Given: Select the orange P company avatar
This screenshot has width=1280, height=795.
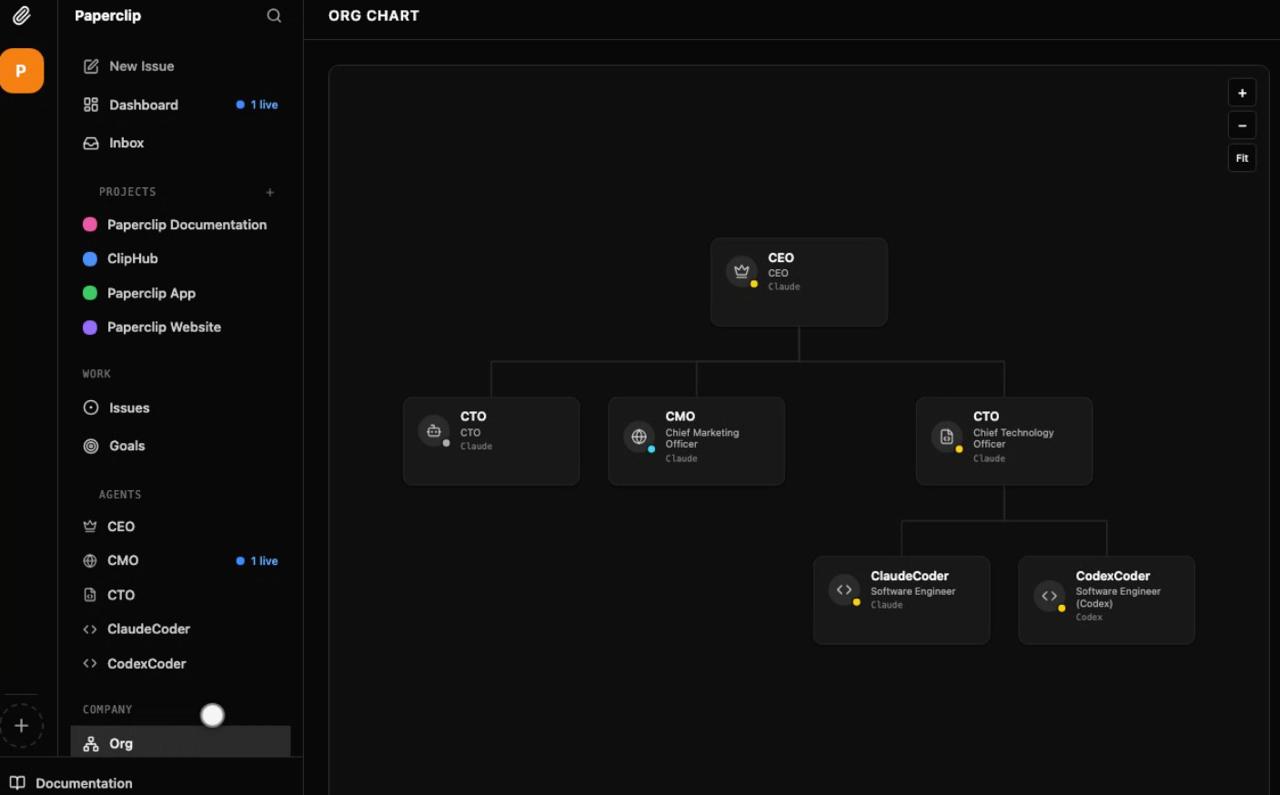Looking at the screenshot, I should coord(21,71).
